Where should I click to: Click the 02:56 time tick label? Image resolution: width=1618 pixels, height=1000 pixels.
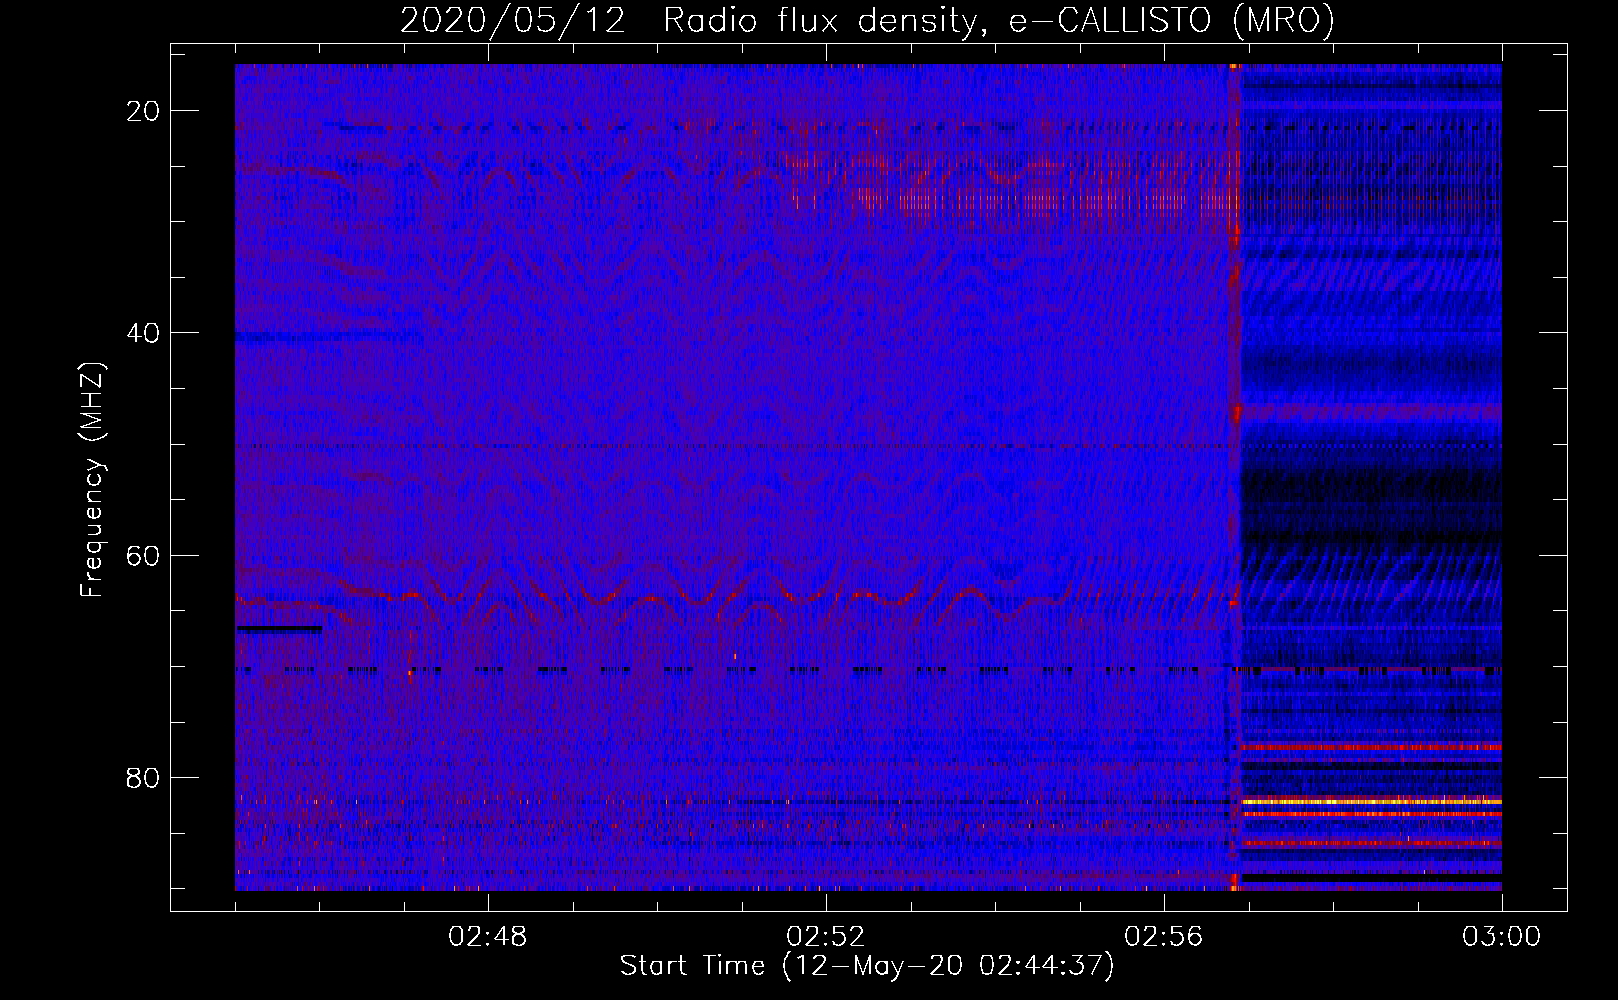[1164, 937]
